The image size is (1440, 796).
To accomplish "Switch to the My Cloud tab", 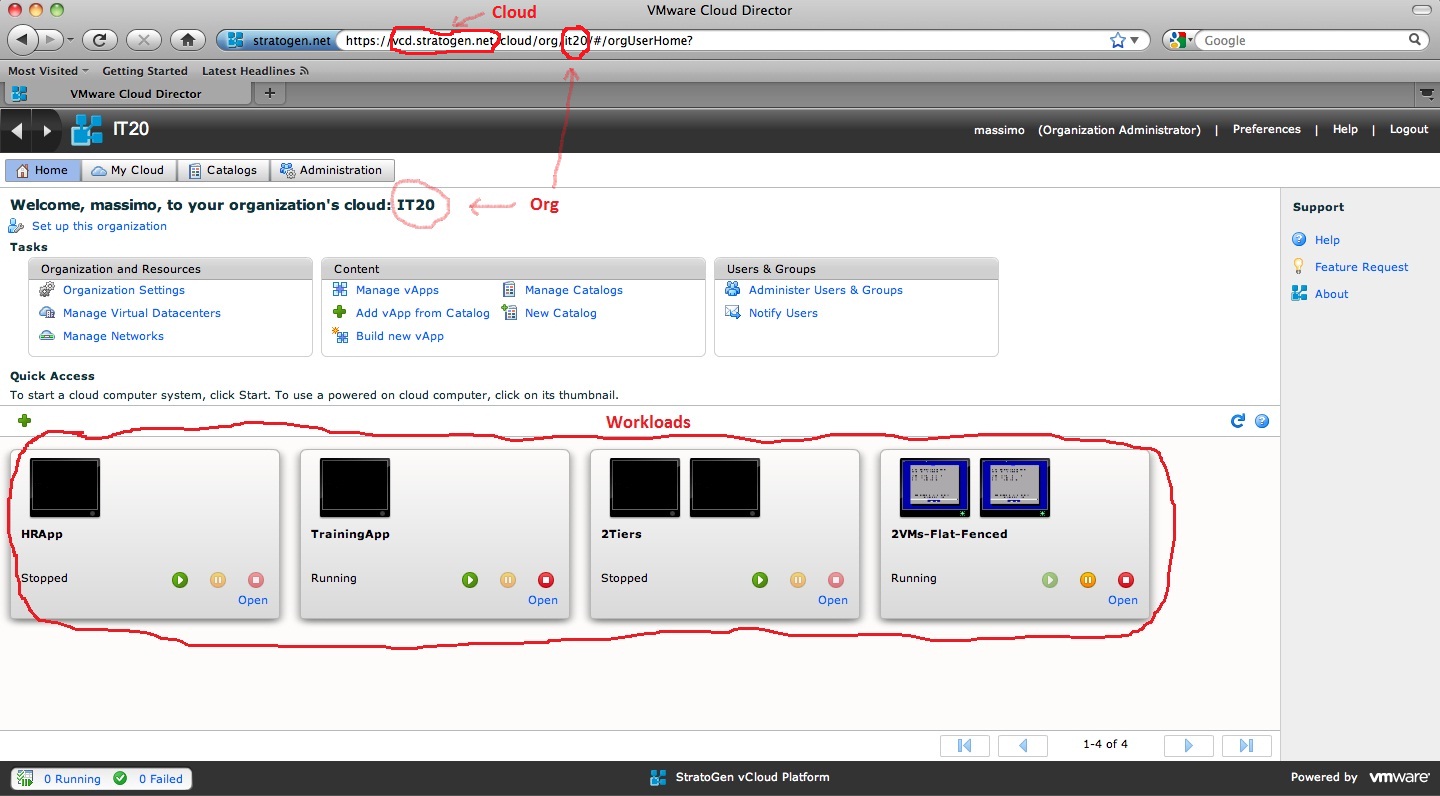I will [128, 170].
